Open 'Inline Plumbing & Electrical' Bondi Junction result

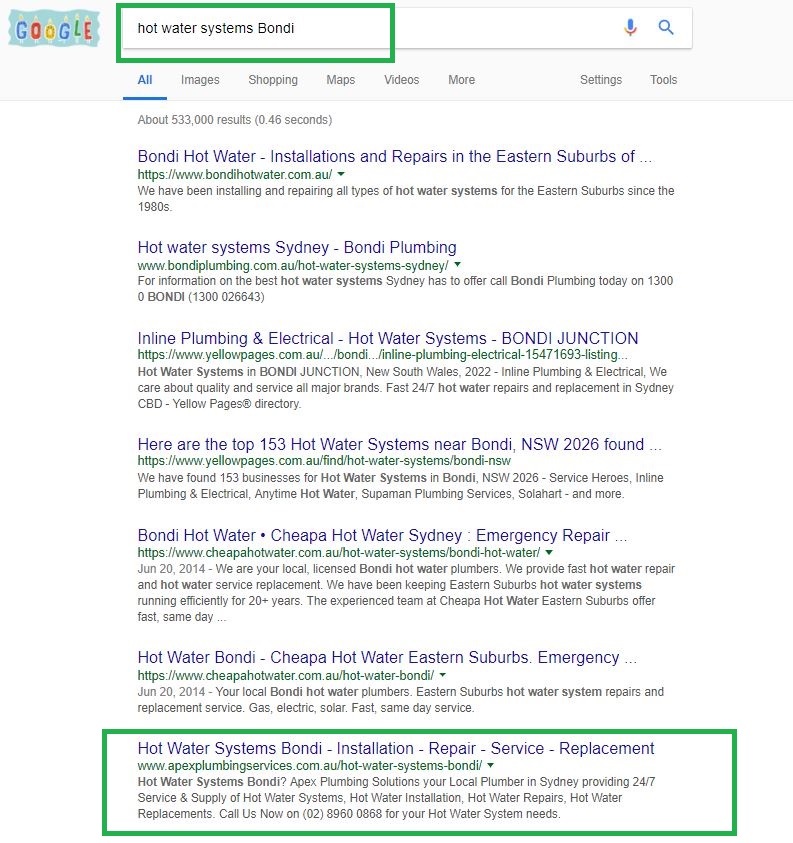point(388,338)
